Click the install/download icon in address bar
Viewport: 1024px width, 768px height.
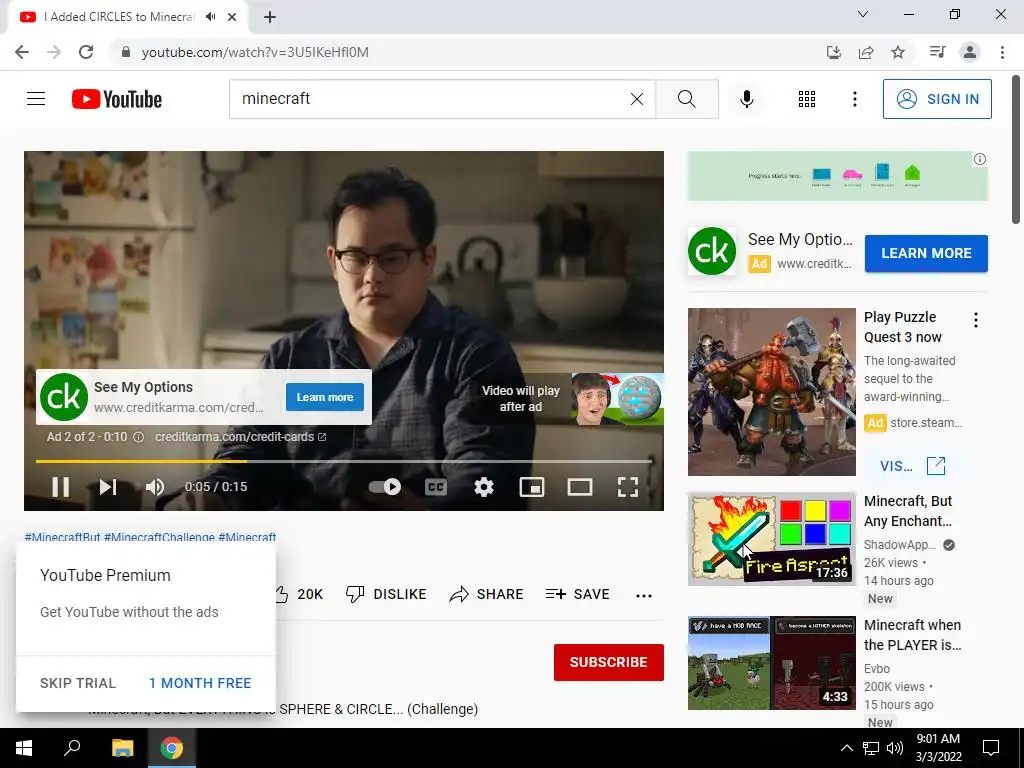click(x=834, y=52)
